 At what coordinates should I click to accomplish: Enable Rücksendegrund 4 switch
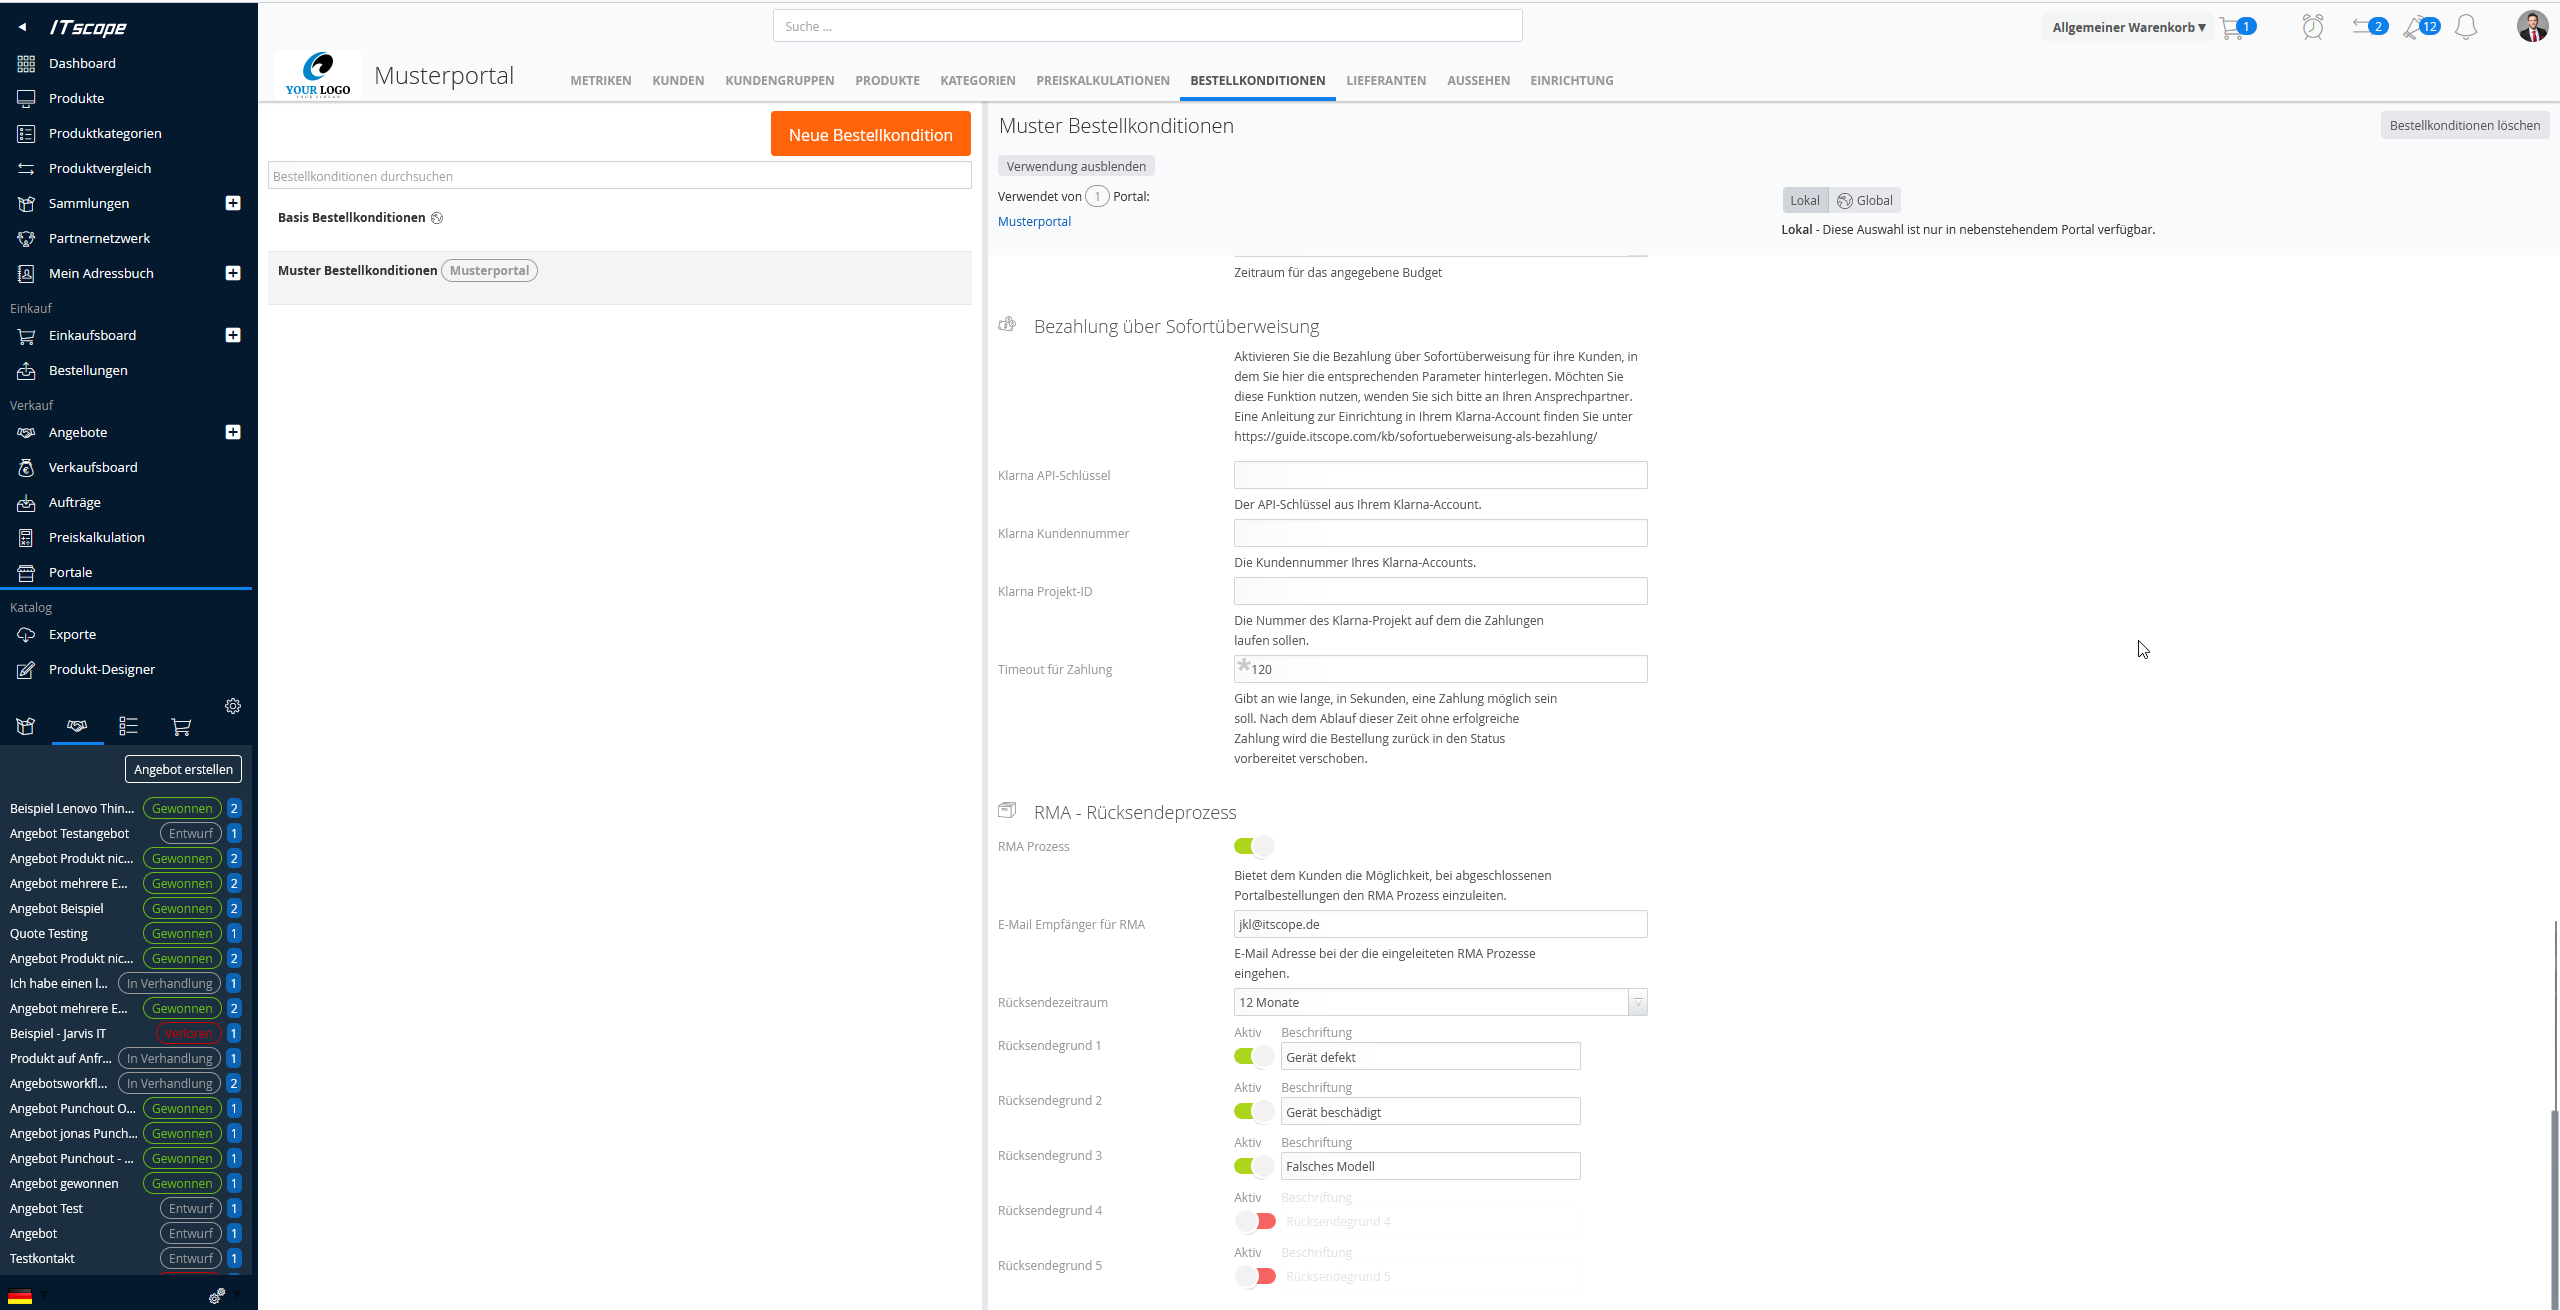click(1255, 1221)
